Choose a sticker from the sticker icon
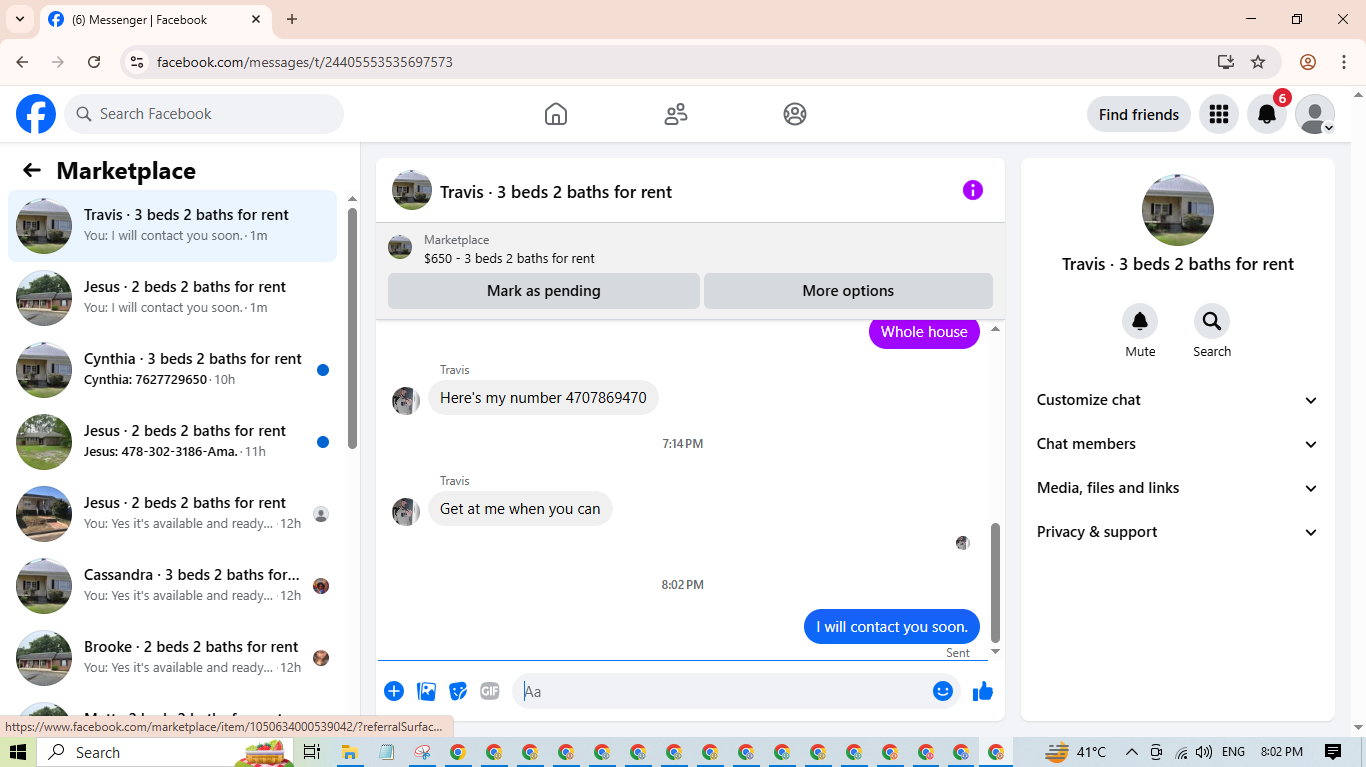Screen dimensions: 1366x767 (458, 691)
